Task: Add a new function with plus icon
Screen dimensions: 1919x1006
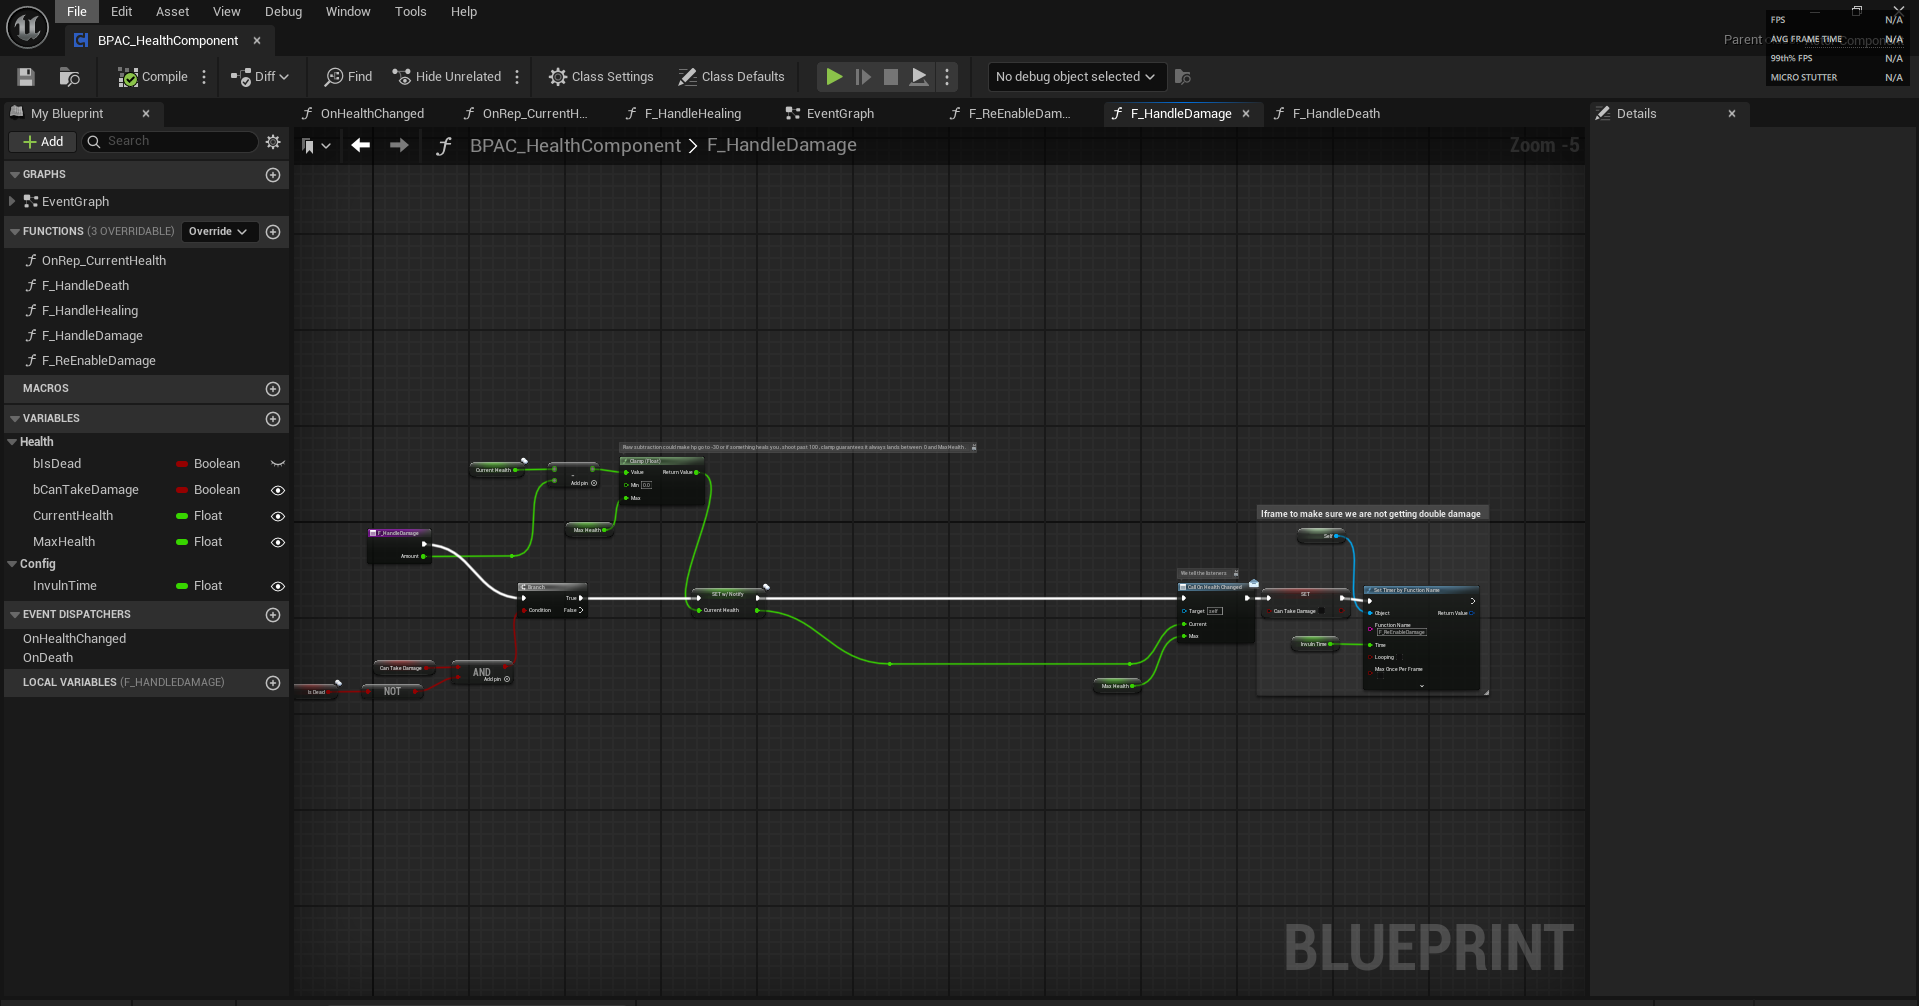Action: point(273,232)
